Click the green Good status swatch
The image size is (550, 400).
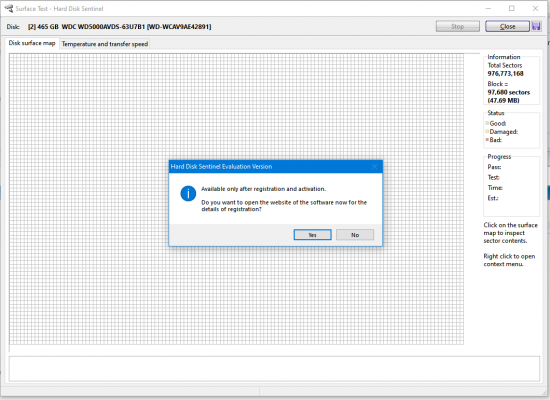(x=487, y=123)
